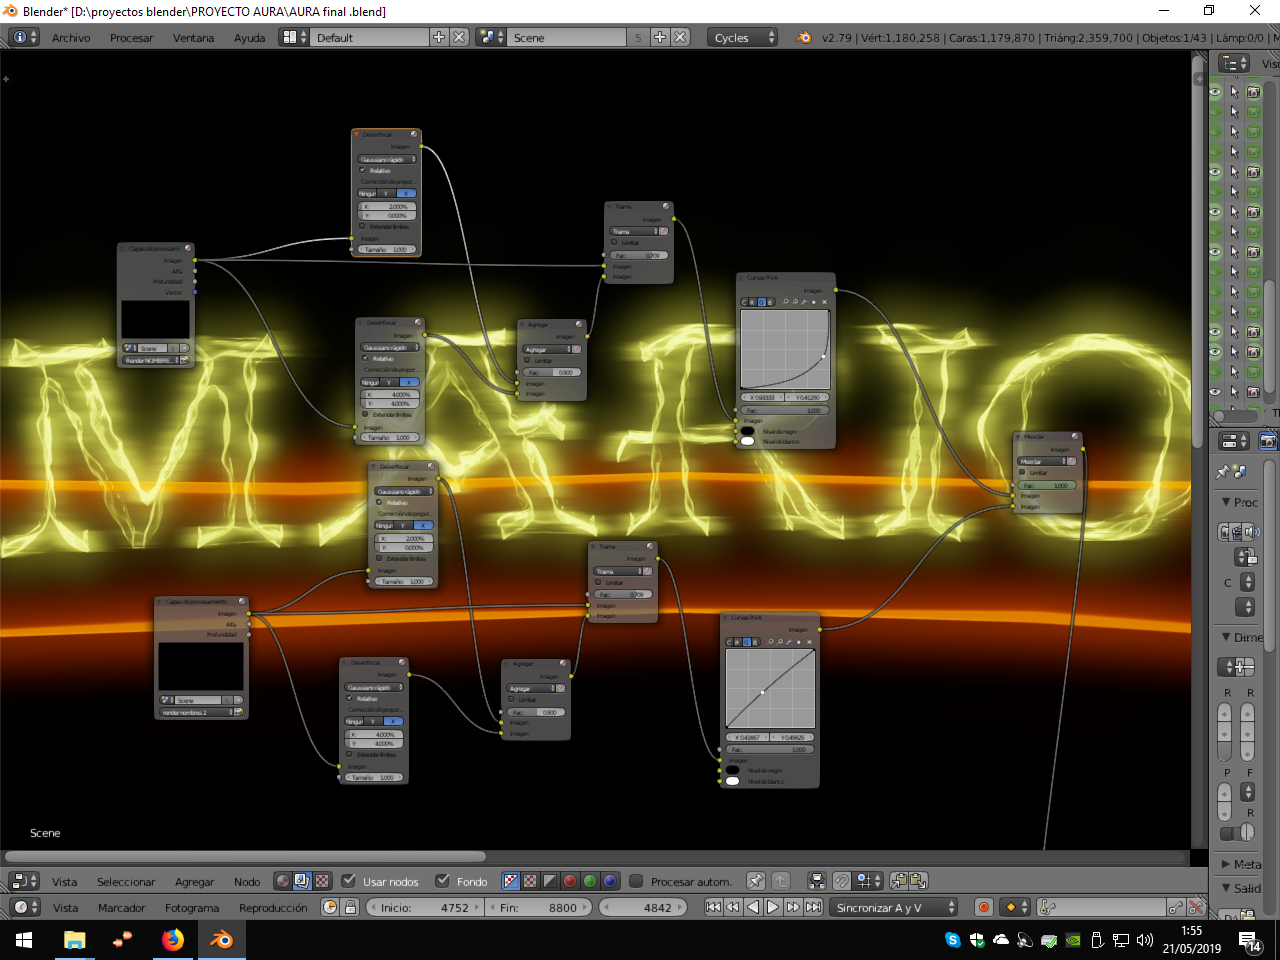The width and height of the screenshot is (1280, 960).
Task: Select the compositing node tree type icon
Action: coord(302,881)
